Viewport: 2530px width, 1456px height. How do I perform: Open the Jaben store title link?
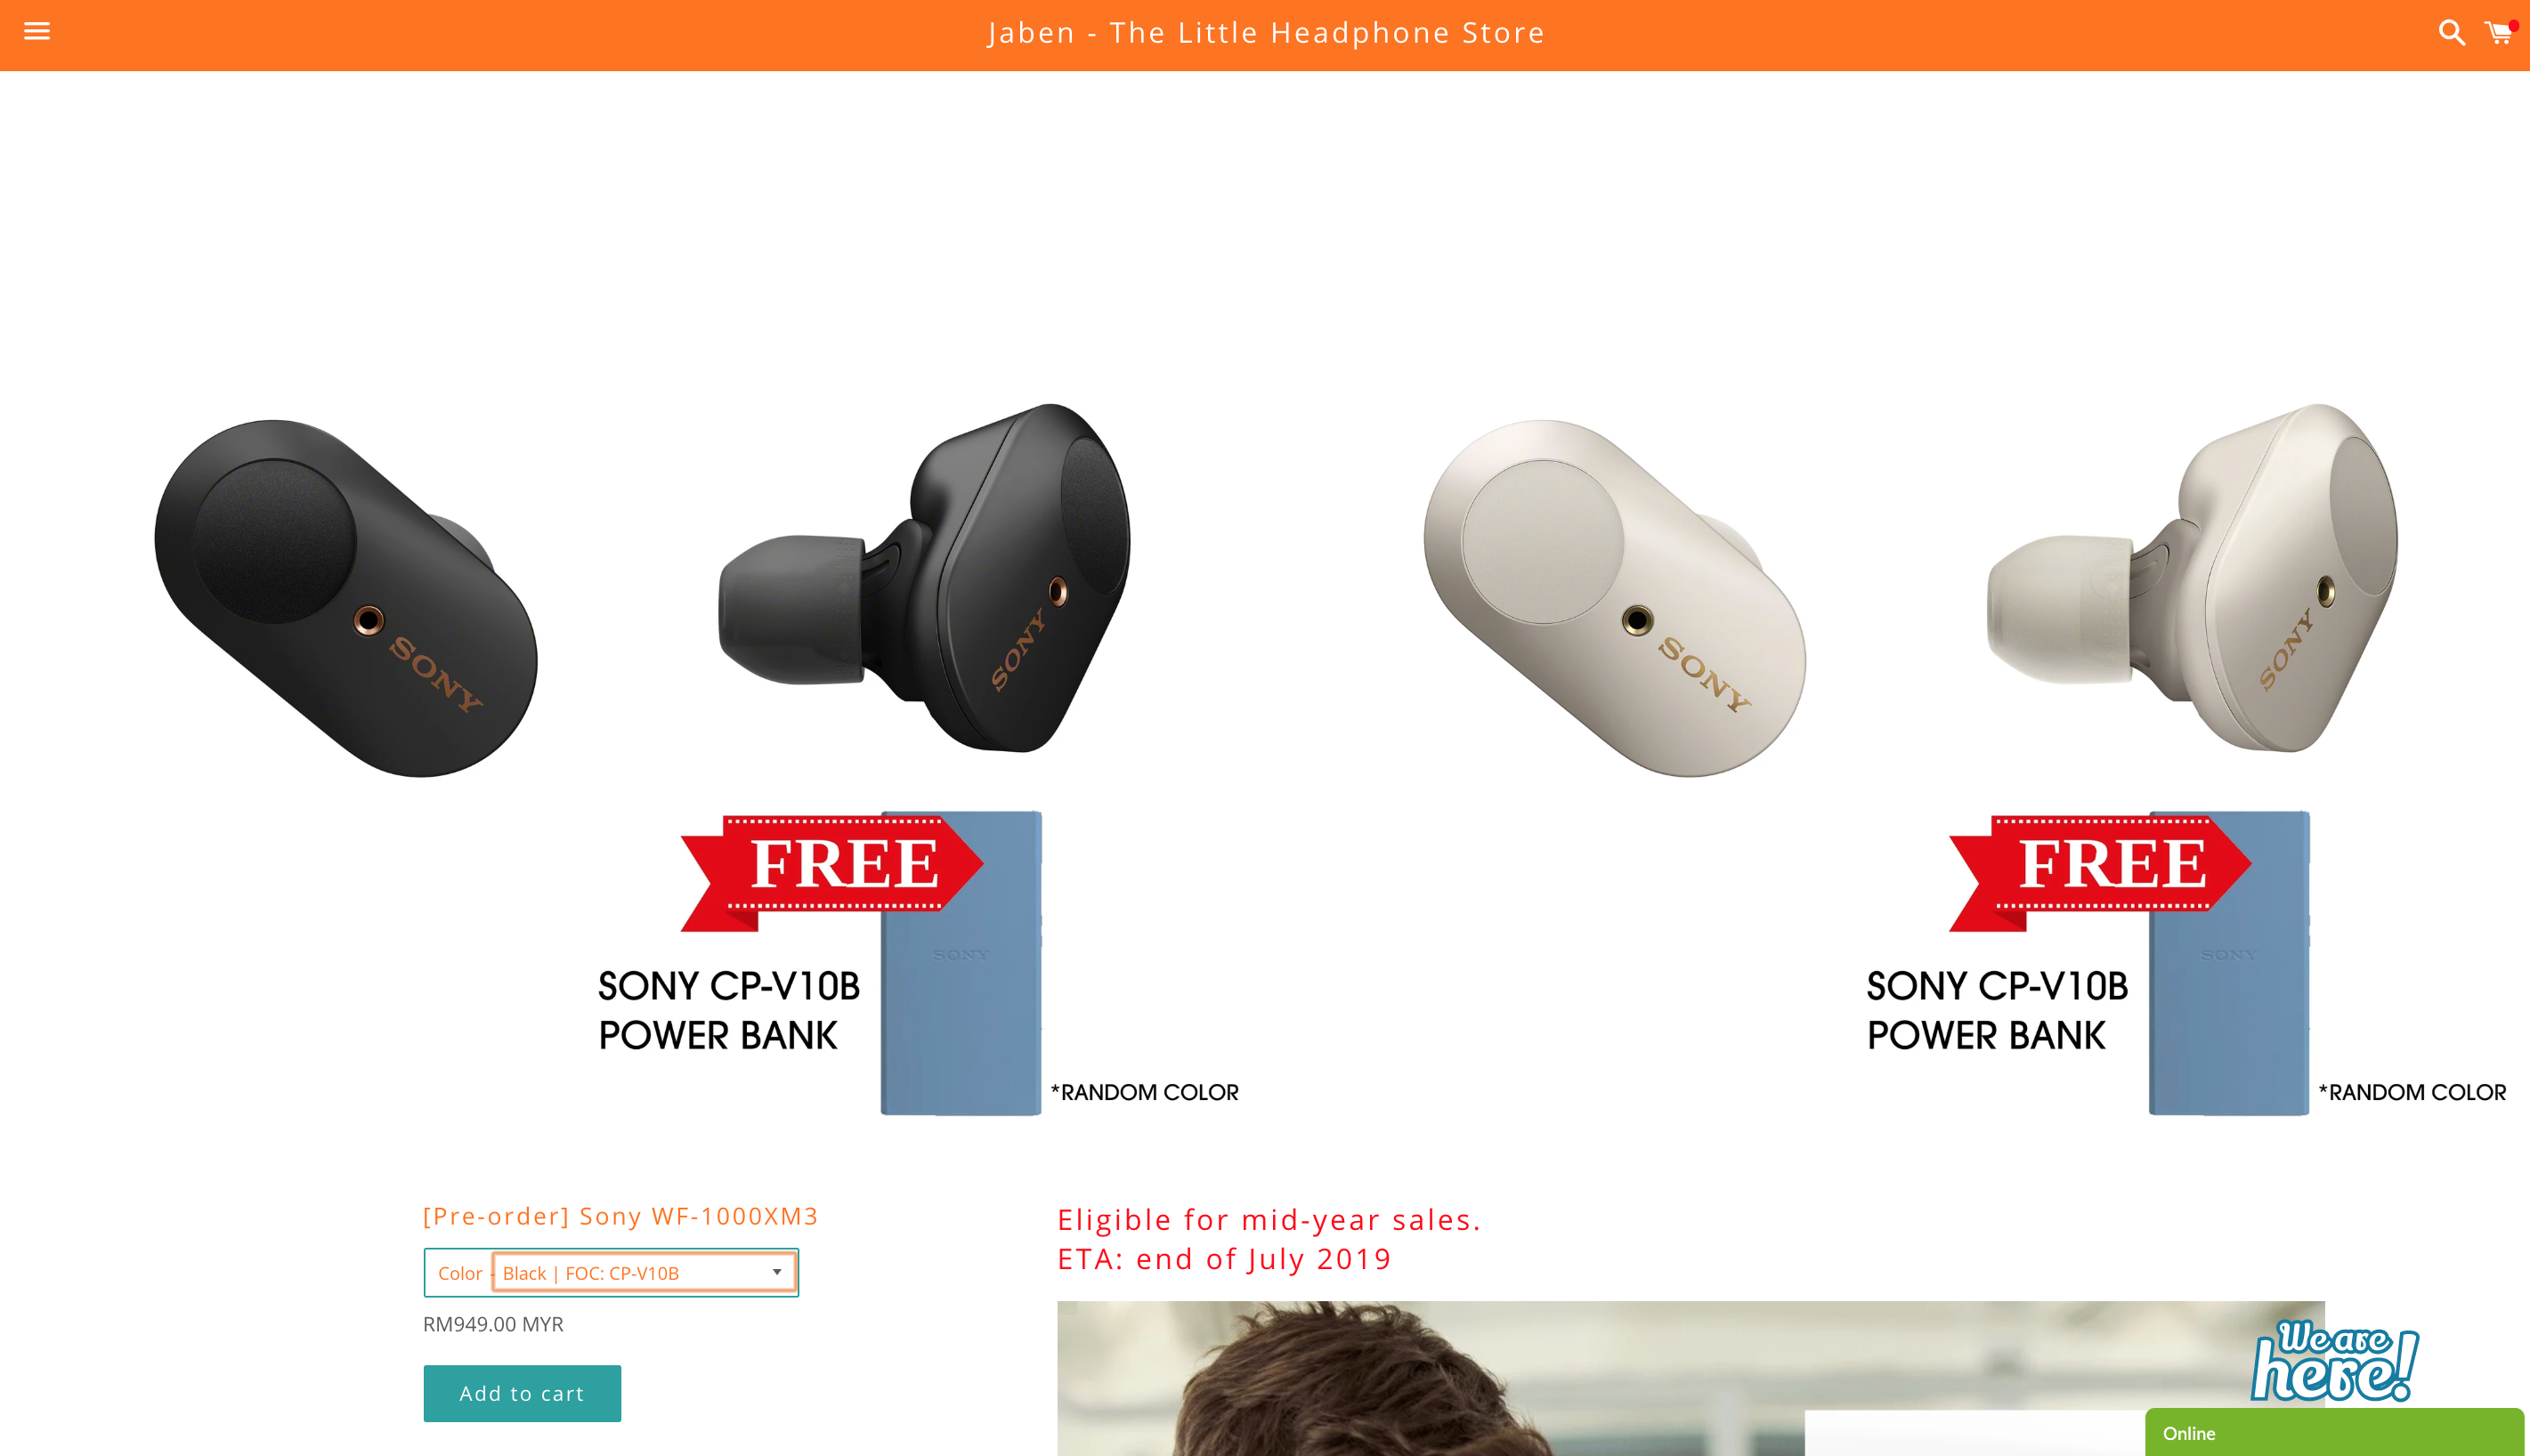click(1266, 33)
